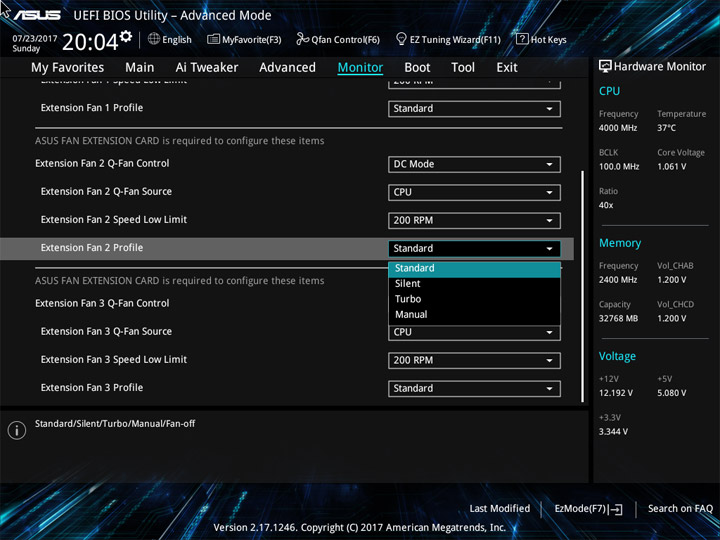Select the Extension Fan 2 Profile row label
The image size is (720, 540).
coord(92,248)
